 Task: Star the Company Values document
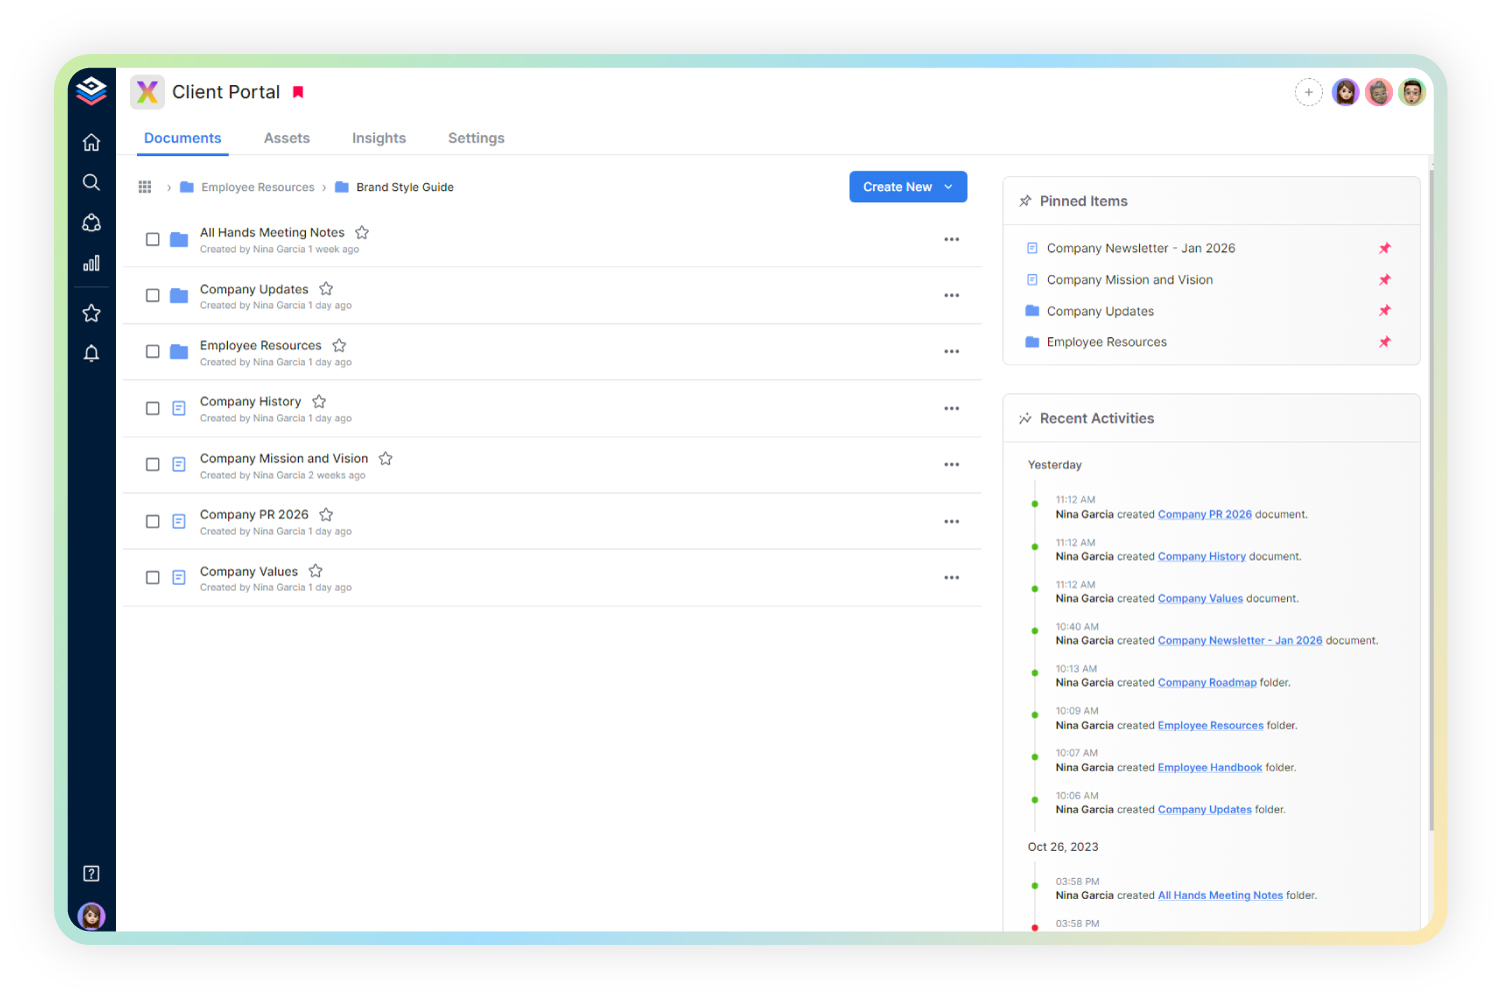315,571
